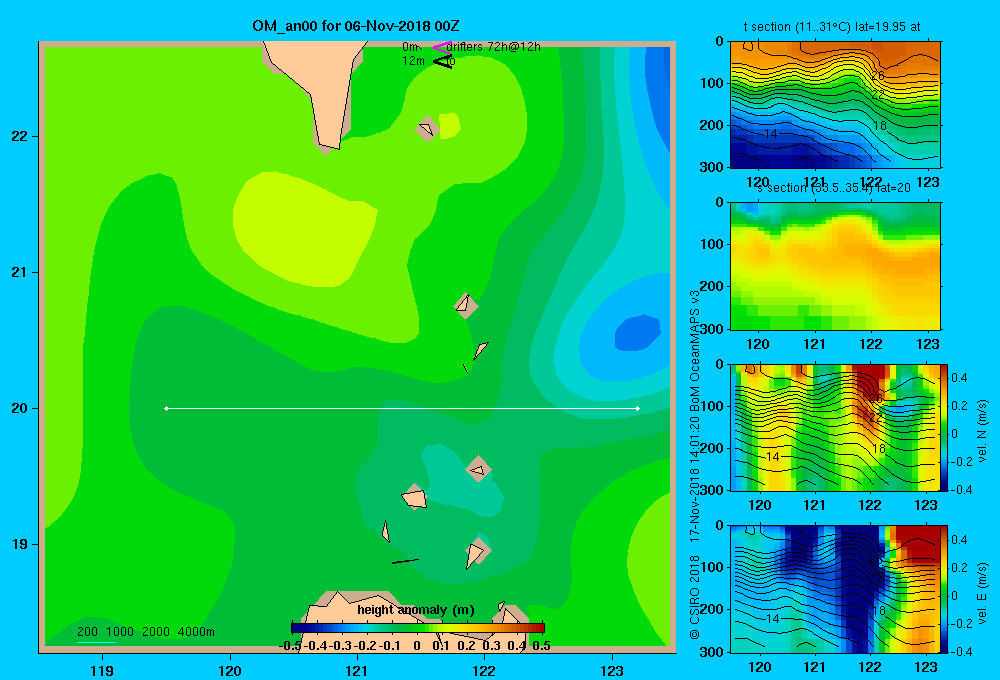The height and width of the screenshot is (680, 1000).
Task: Click the '200 1000 2000 4000m' depth legend
Action: 145,632
